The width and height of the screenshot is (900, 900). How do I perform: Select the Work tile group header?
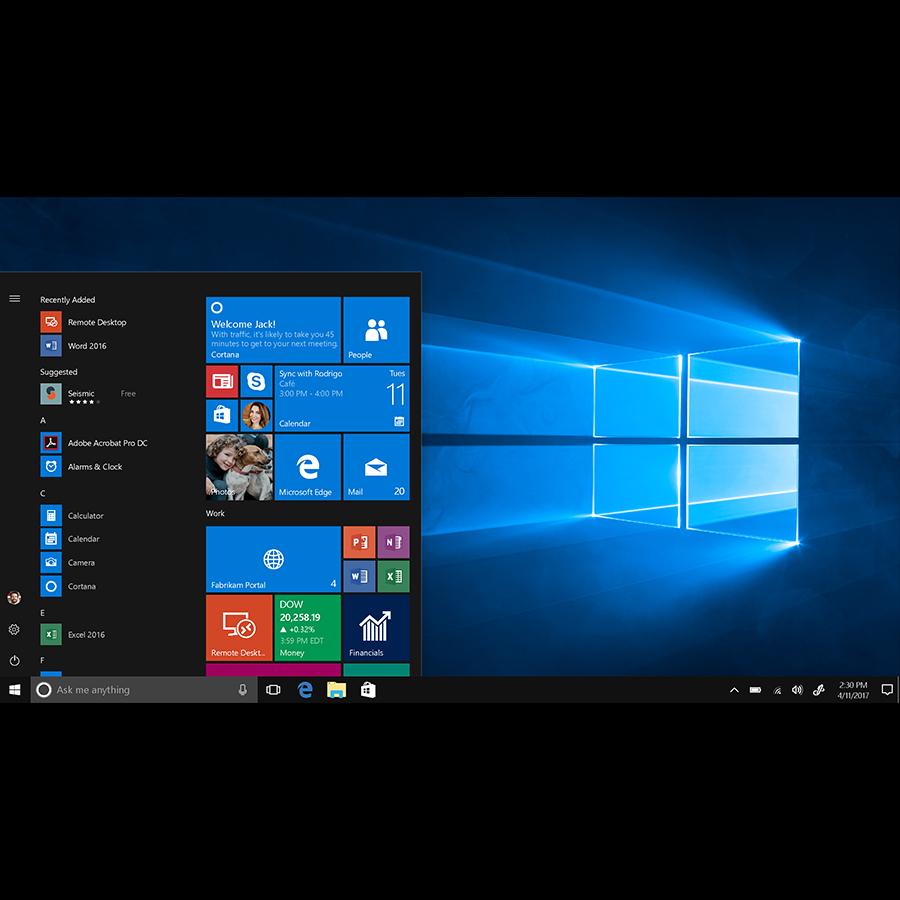pyautogui.click(x=215, y=513)
